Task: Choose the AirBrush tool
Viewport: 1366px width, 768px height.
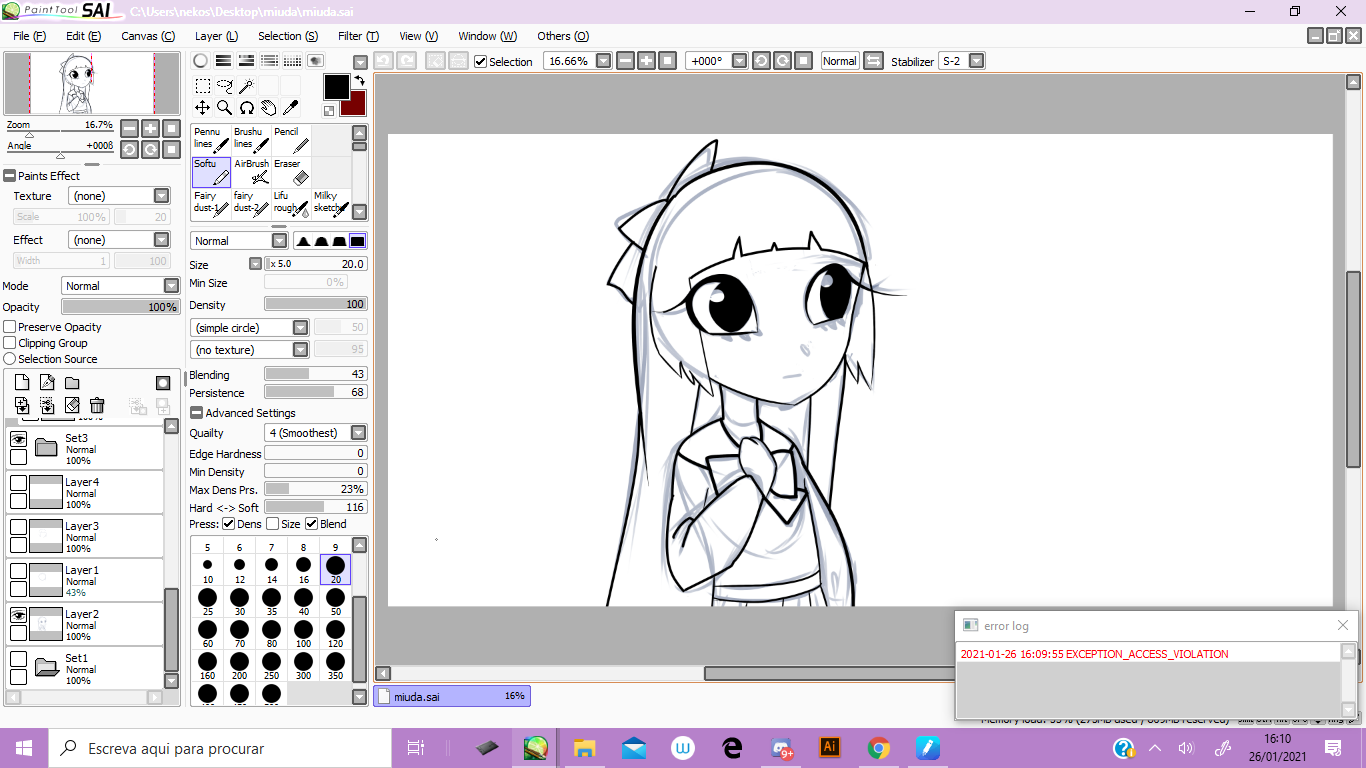Action: 251,172
